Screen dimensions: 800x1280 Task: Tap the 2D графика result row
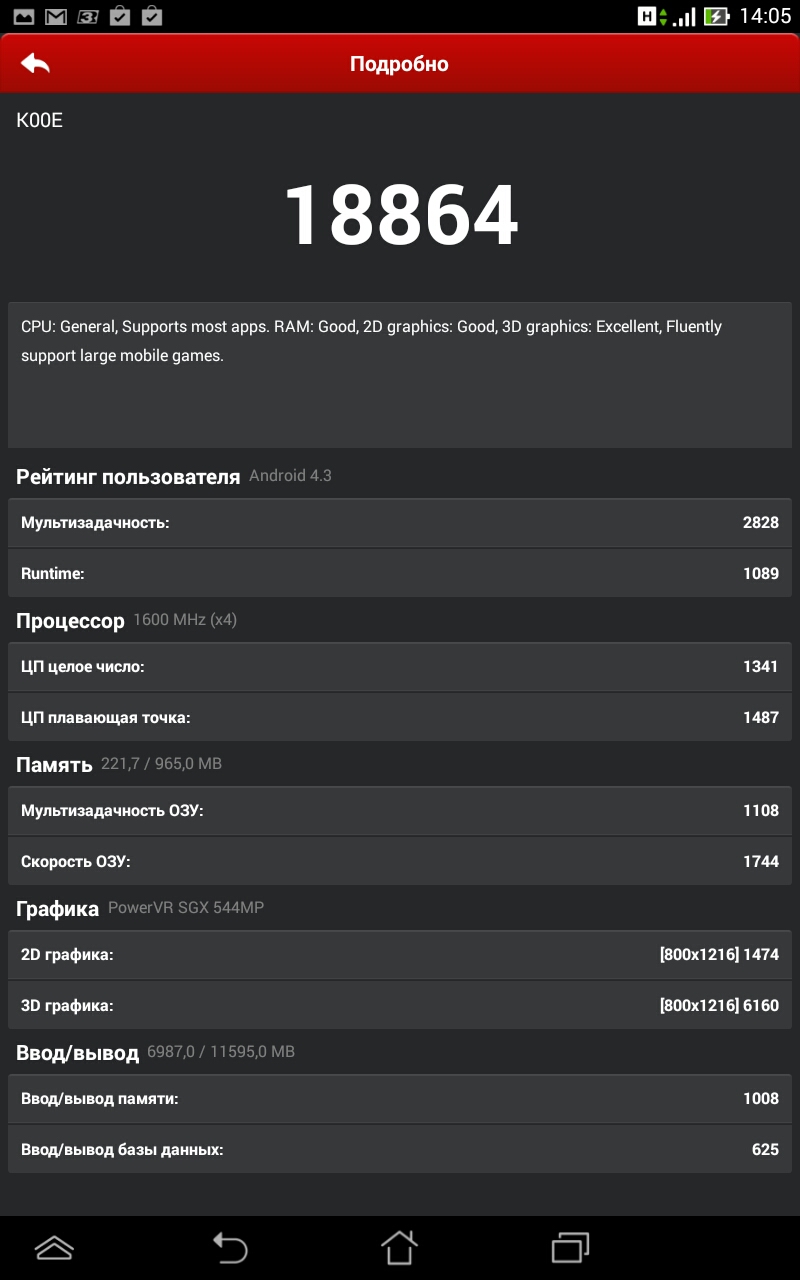(400, 955)
